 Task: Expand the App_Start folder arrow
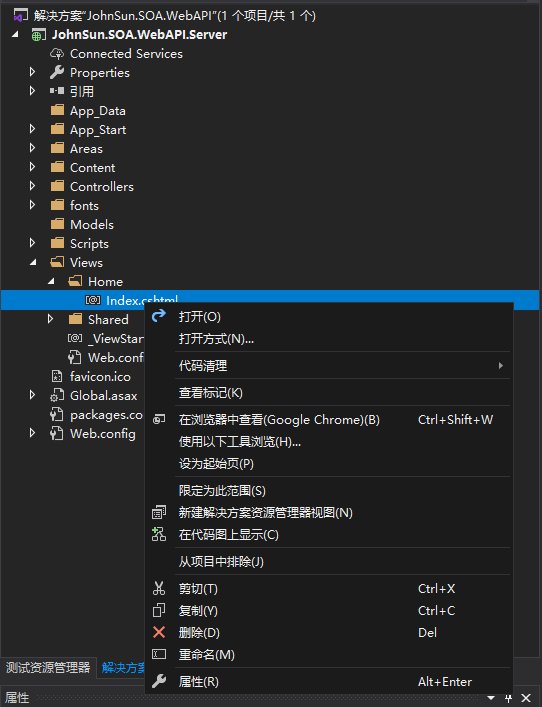32,129
